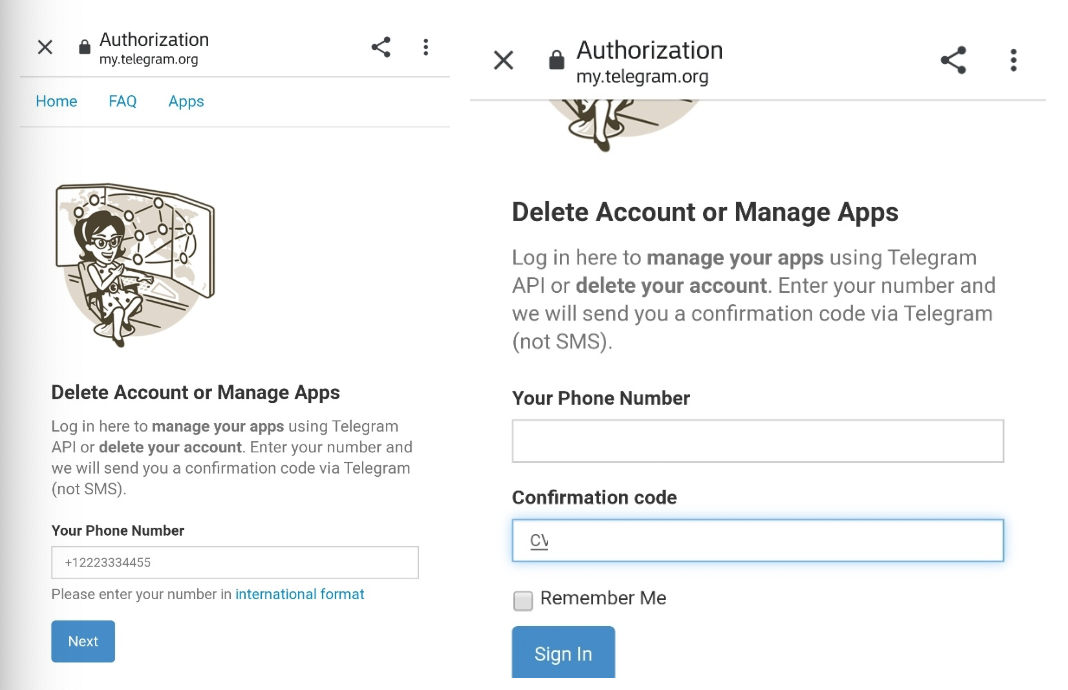Click the Next button

(x=83, y=641)
